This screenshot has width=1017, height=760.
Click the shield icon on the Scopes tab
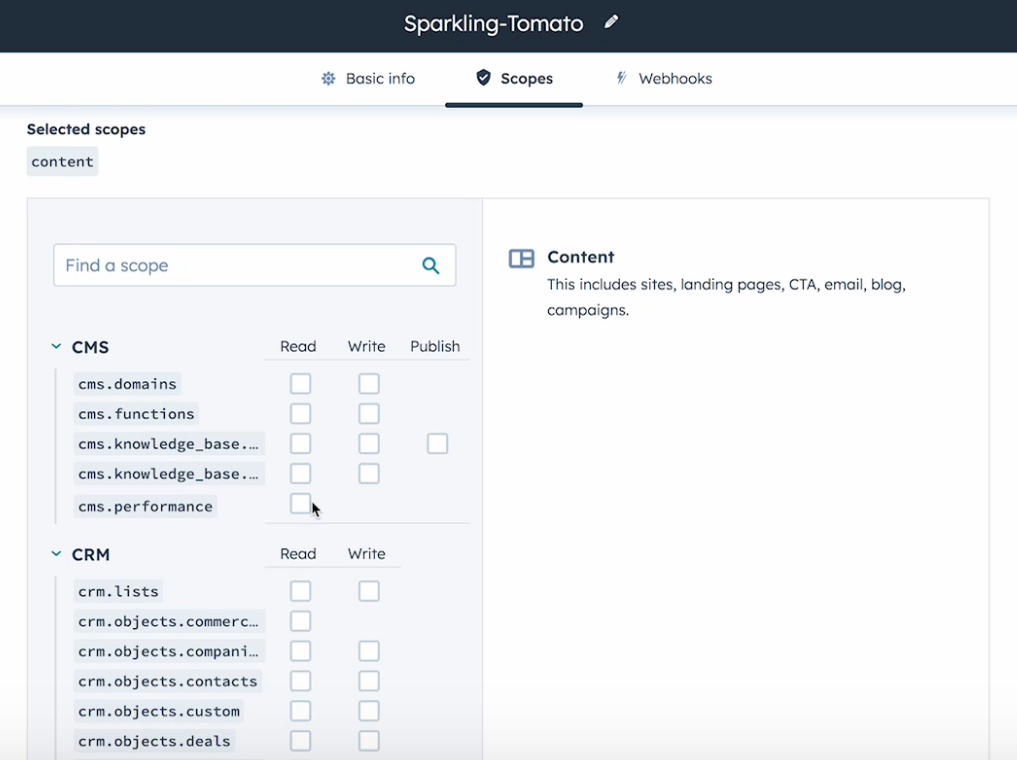[483, 78]
